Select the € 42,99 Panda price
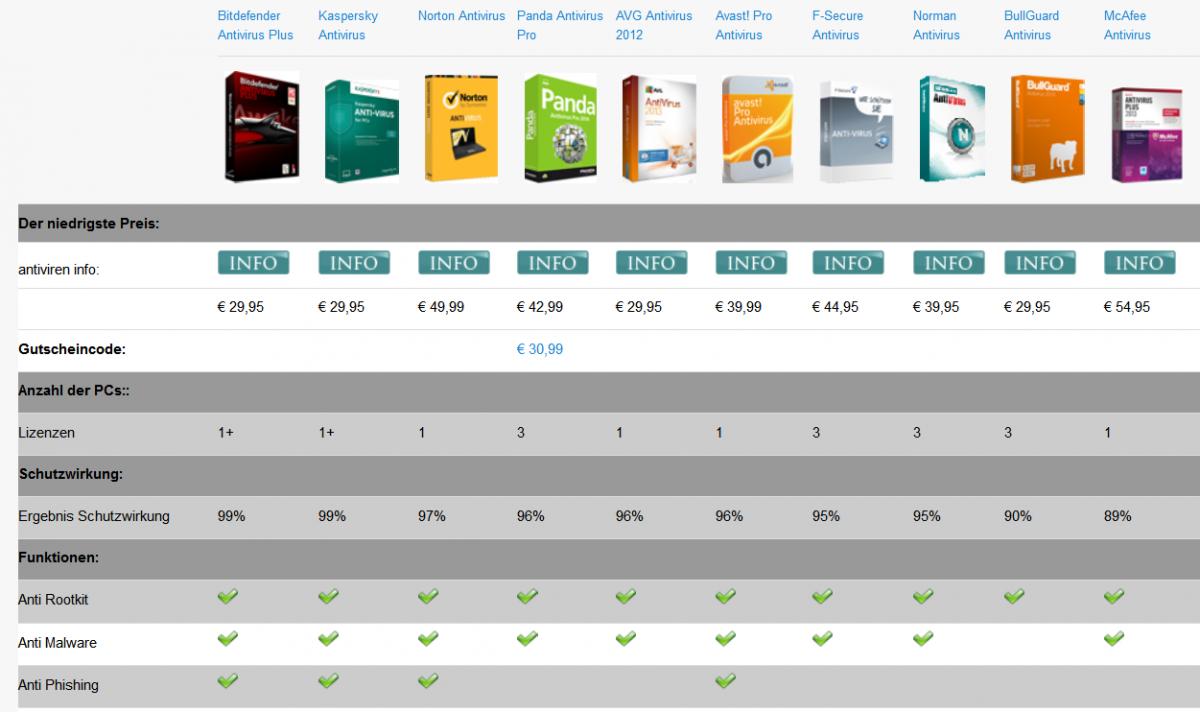The image size is (1200, 712). 540,307
